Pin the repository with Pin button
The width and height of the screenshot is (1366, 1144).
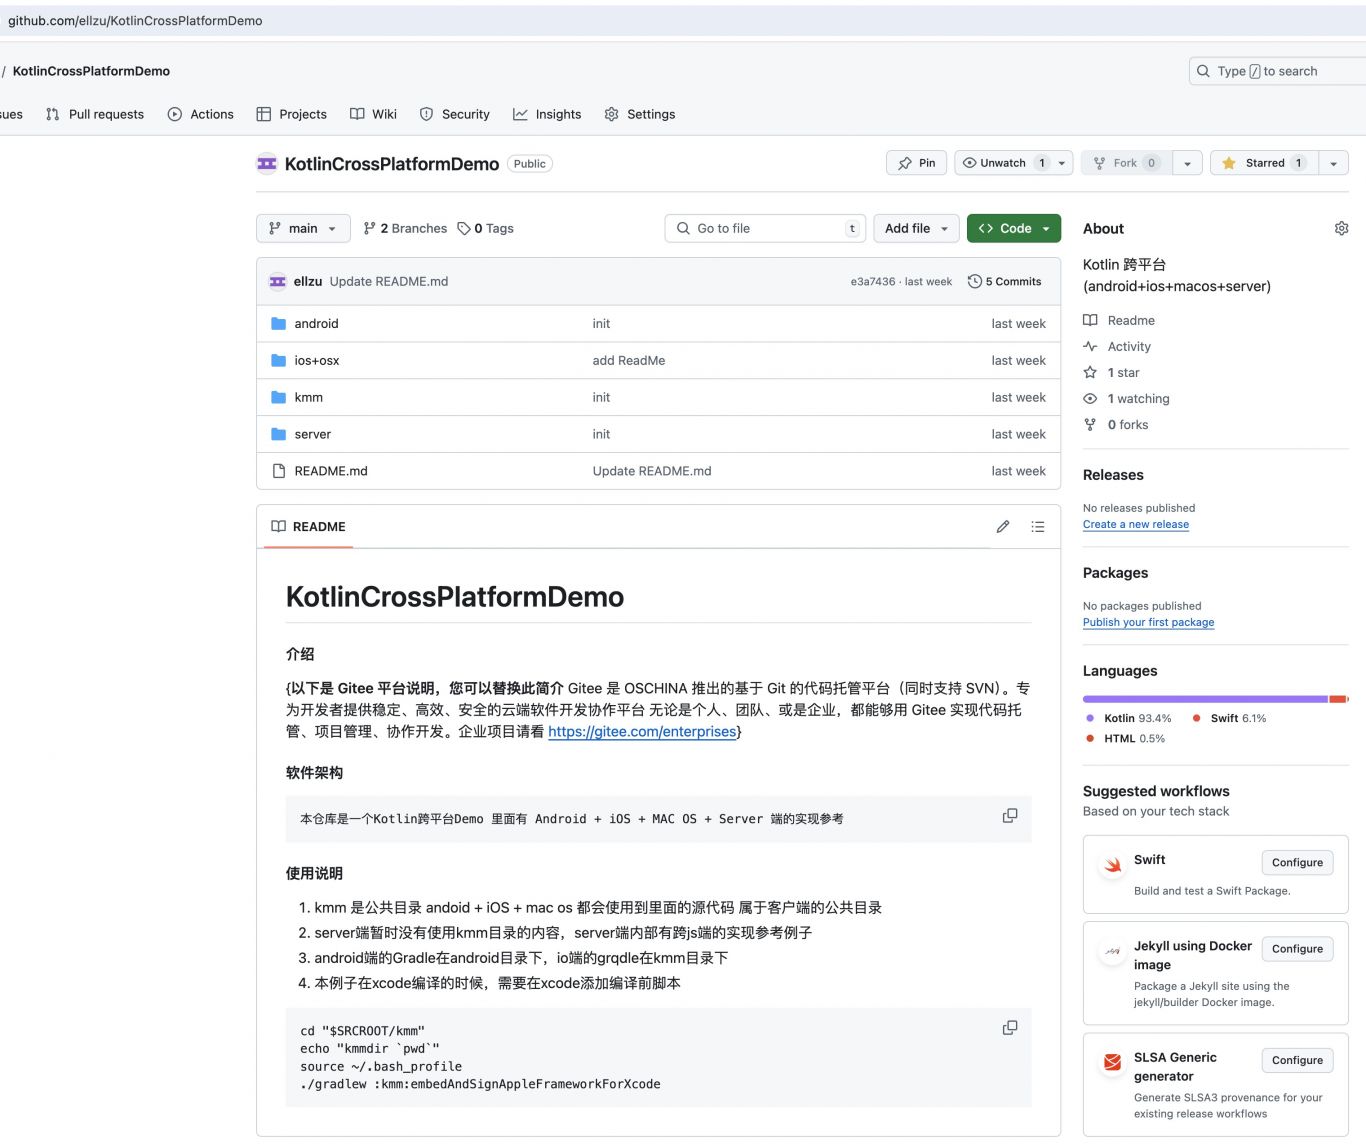[x=916, y=163]
